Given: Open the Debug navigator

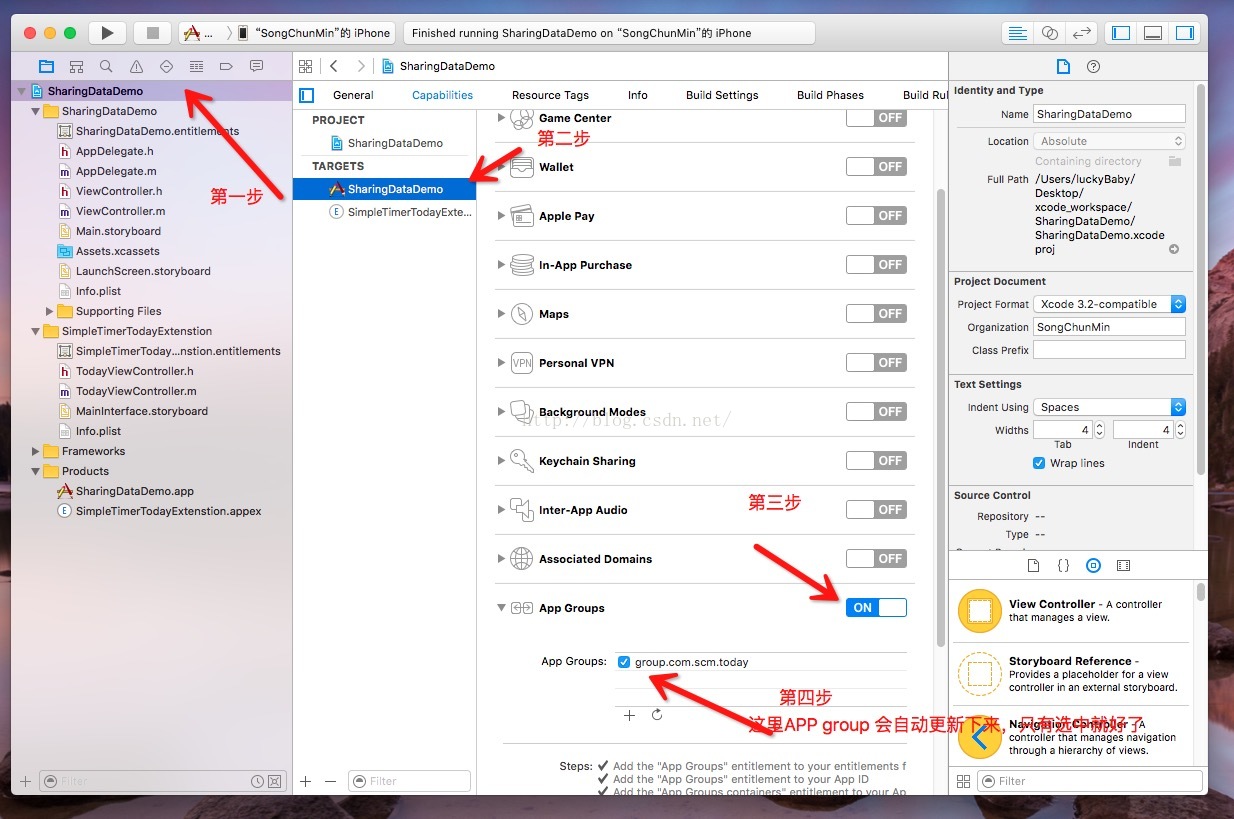Looking at the screenshot, I should coord(196,66).
